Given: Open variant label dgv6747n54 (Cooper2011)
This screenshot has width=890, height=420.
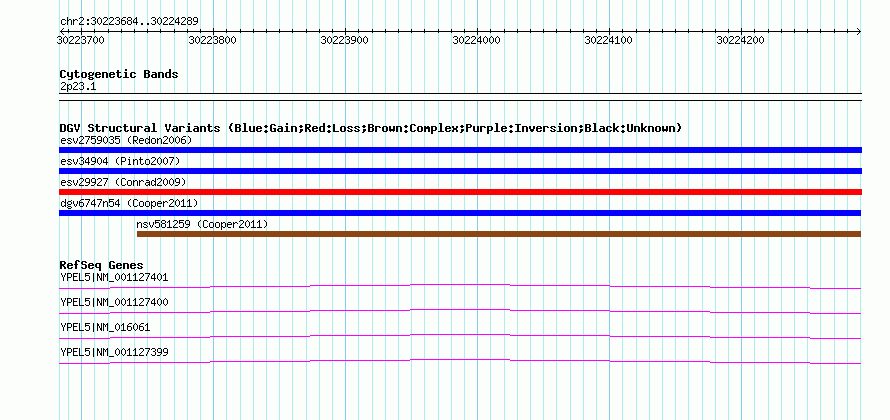Looking at the screenshot, I should [x=129, y=203].
